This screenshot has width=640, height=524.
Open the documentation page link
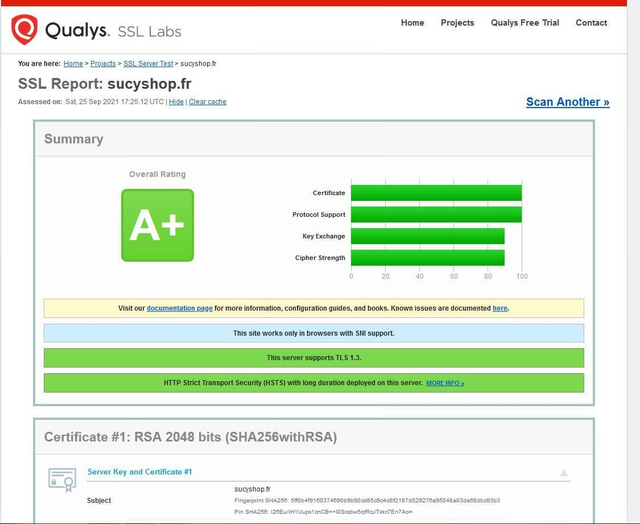click(x=180, y=308)
